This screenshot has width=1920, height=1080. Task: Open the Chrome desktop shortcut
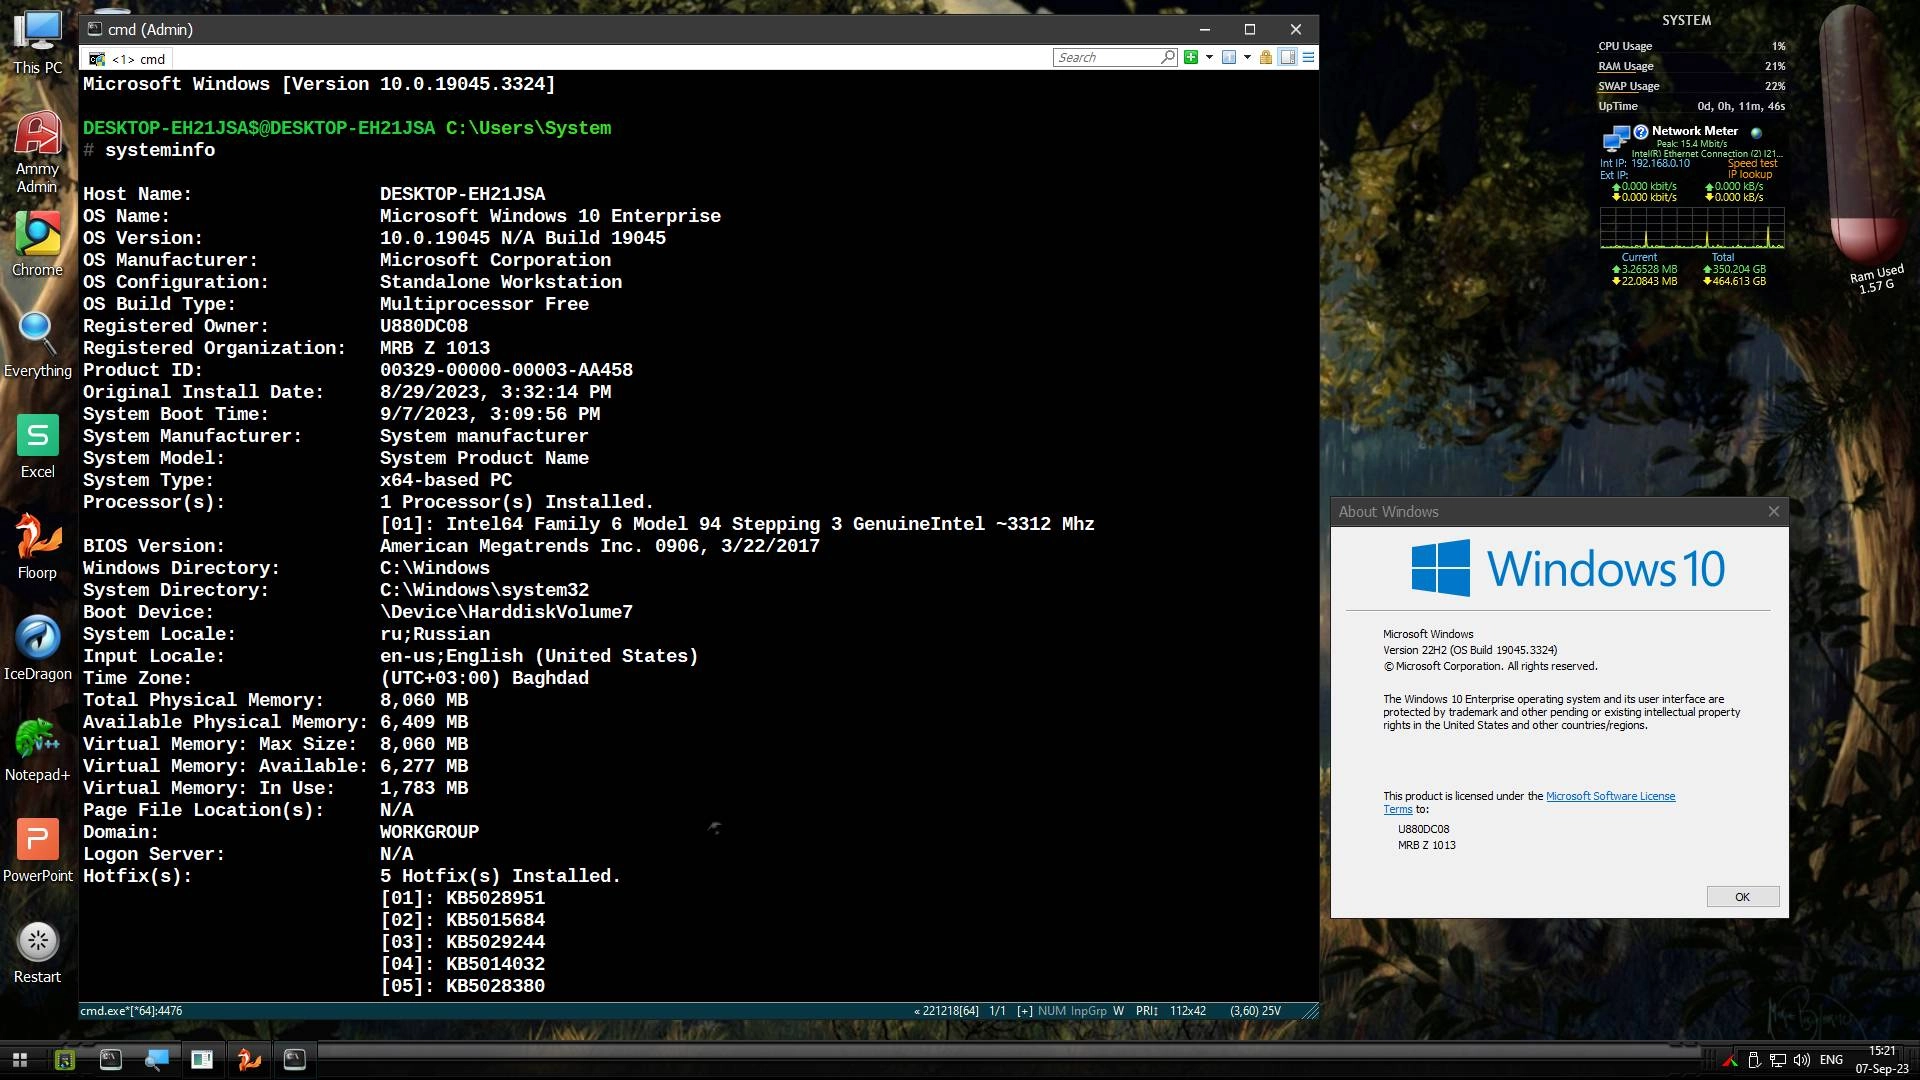(x=37, y=245)
